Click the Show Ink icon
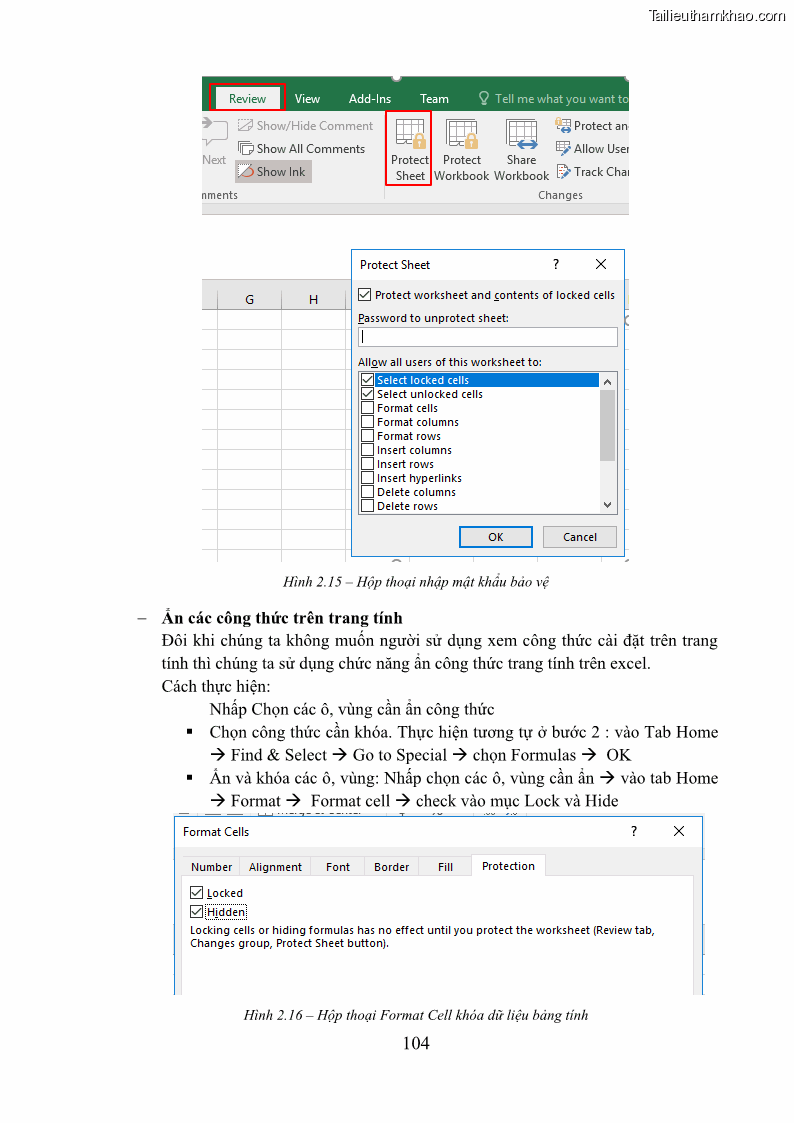Image resolution: width=794 pixels, height=1123 pixels. point(246,172)
